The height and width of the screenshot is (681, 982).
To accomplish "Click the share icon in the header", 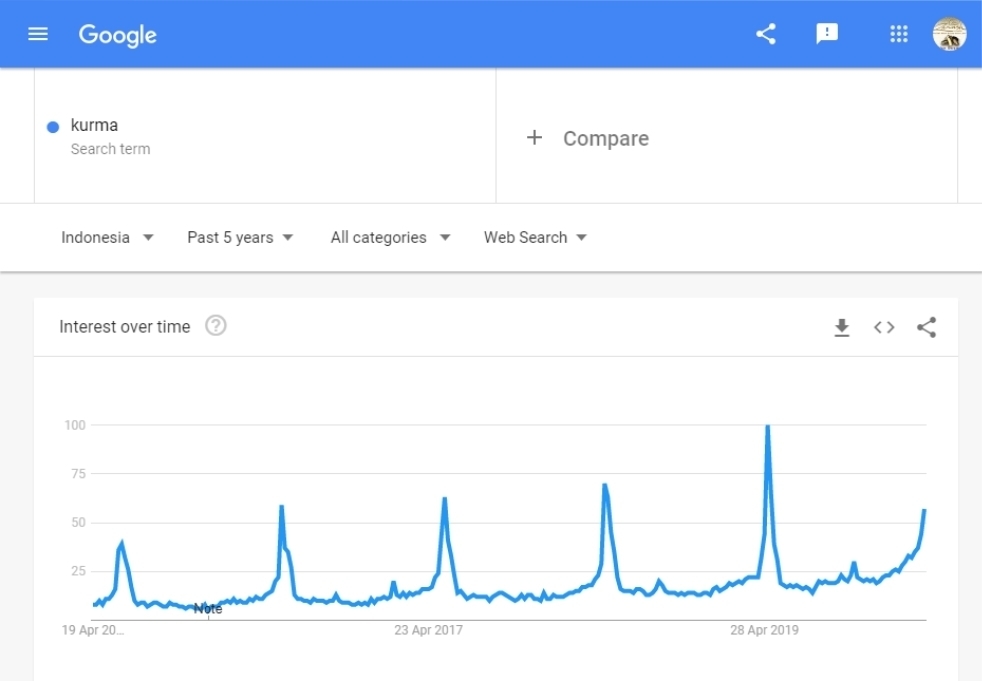I will [x=766, y=34].
